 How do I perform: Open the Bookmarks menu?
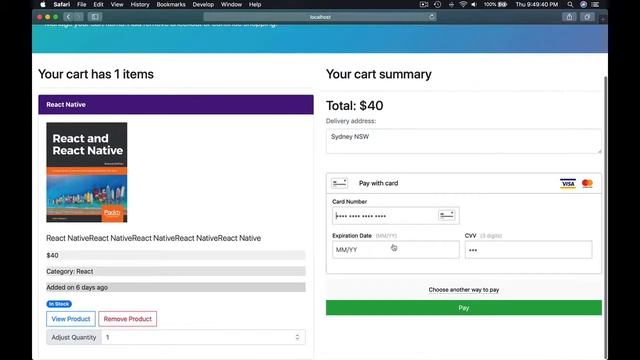[171, 4]
